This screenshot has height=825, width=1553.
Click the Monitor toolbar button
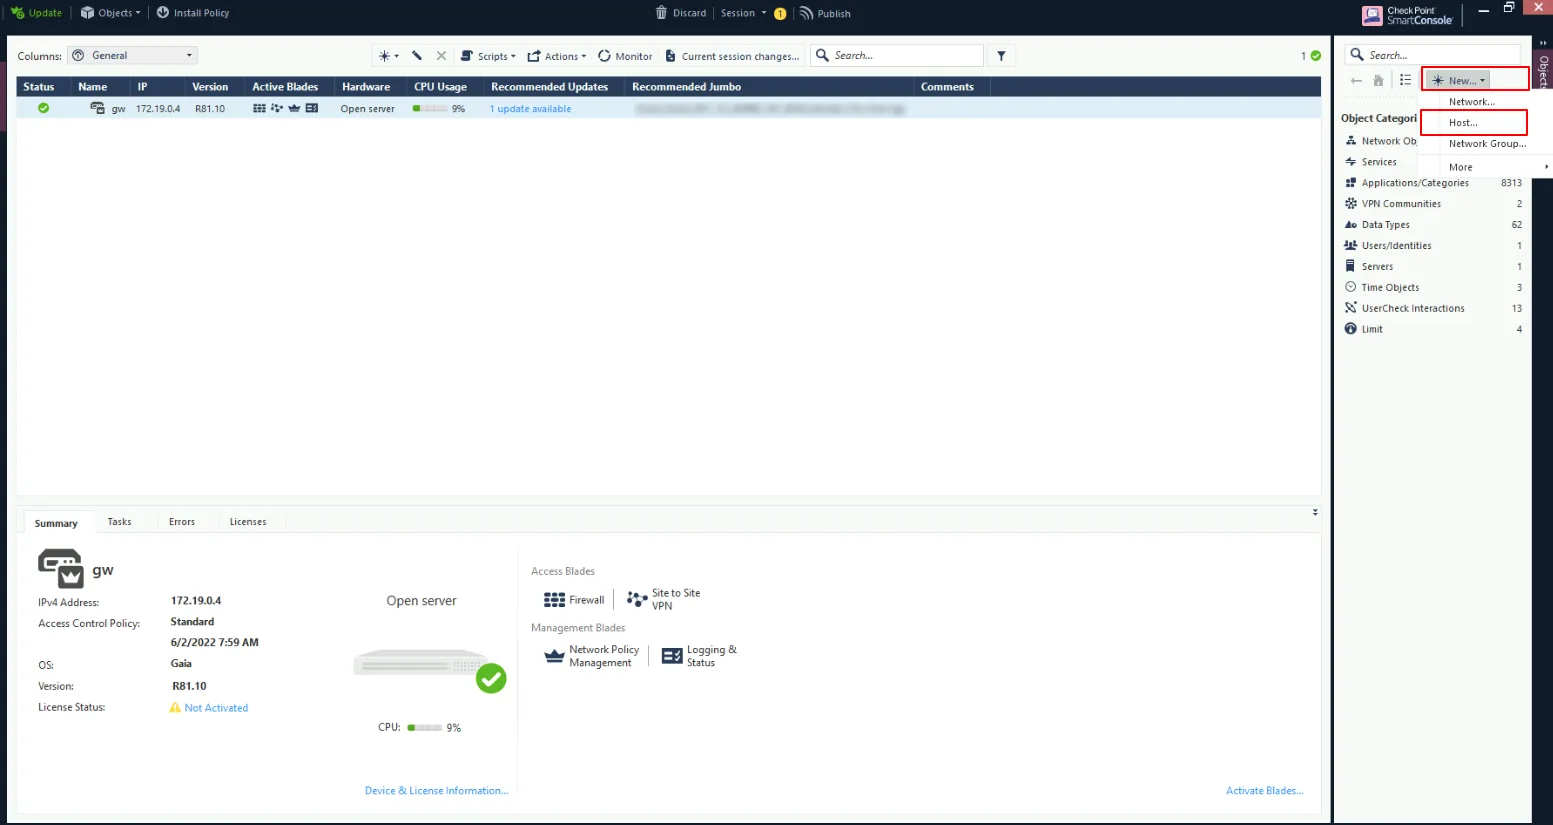point(625,56)
